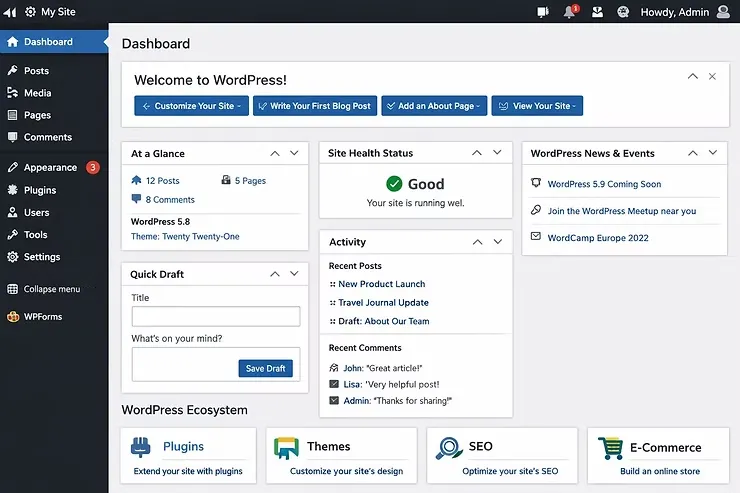The height and width of the screenshot is (493, 740).
Task: Move Site Health Status widget down
Action: click(x=497, y=152)
